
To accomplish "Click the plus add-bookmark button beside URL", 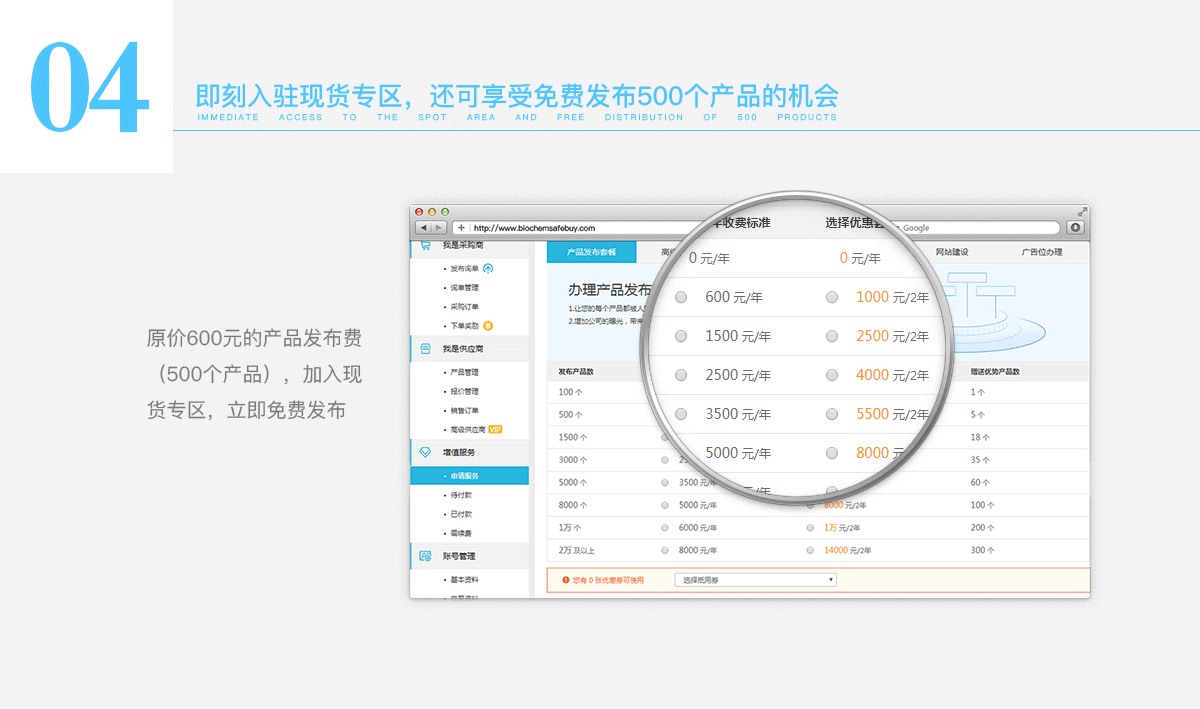I will coord(461,228).
